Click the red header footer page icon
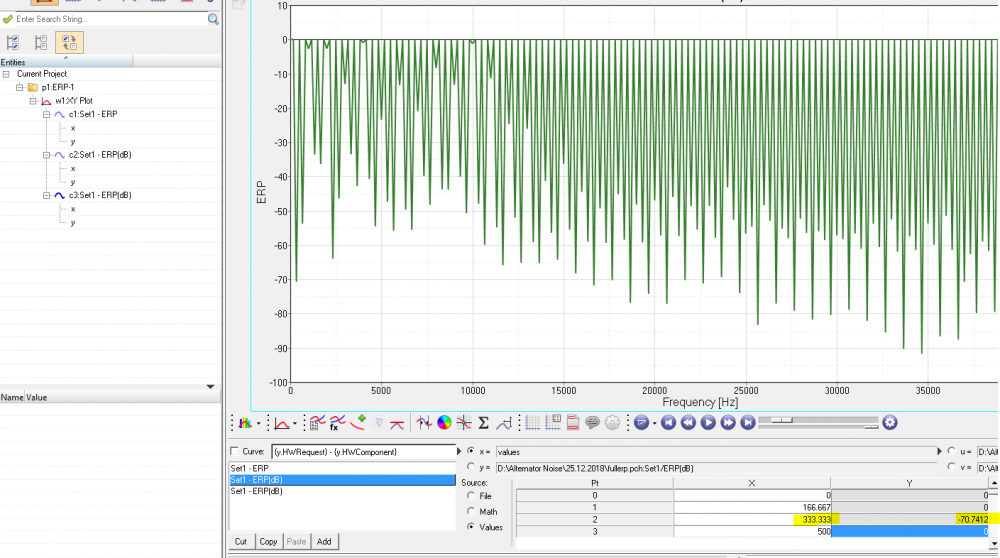1000x558 pixels. coord(573,423)
